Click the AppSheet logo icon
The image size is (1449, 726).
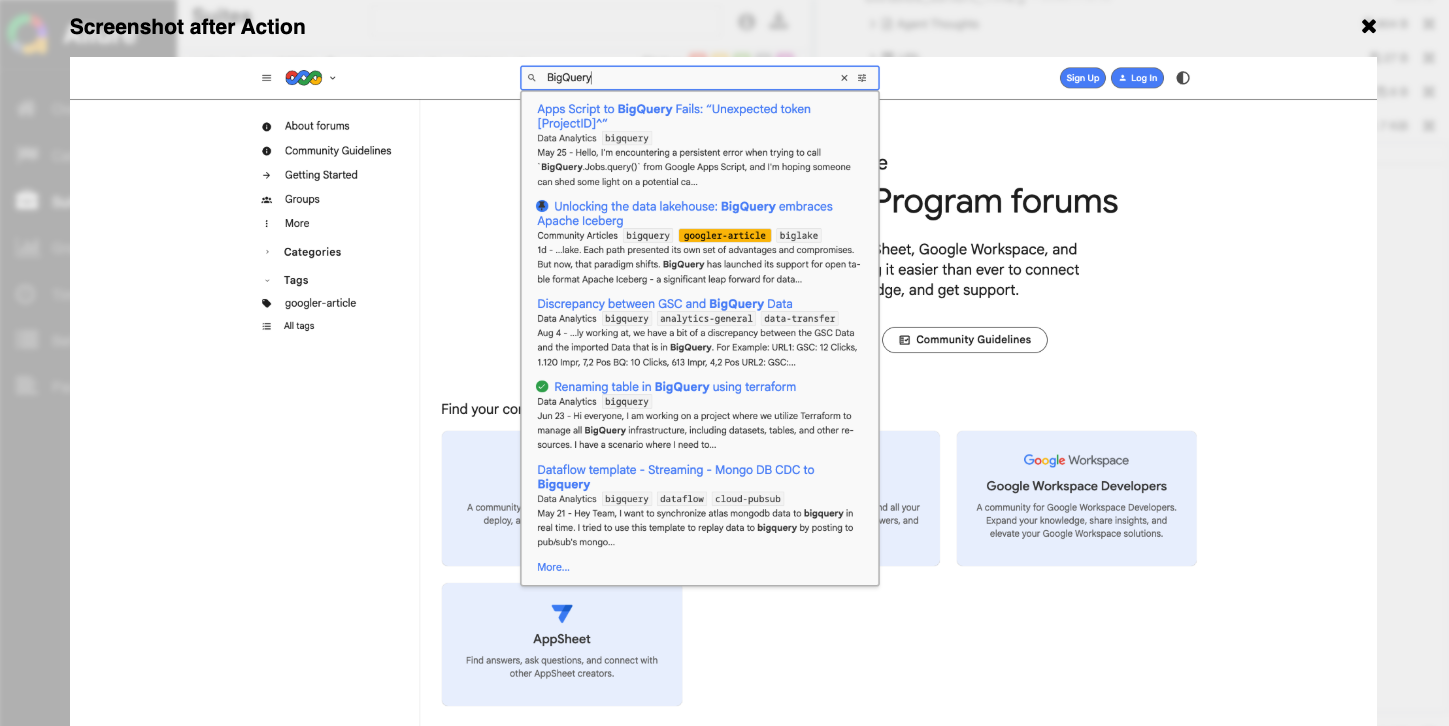562,613
